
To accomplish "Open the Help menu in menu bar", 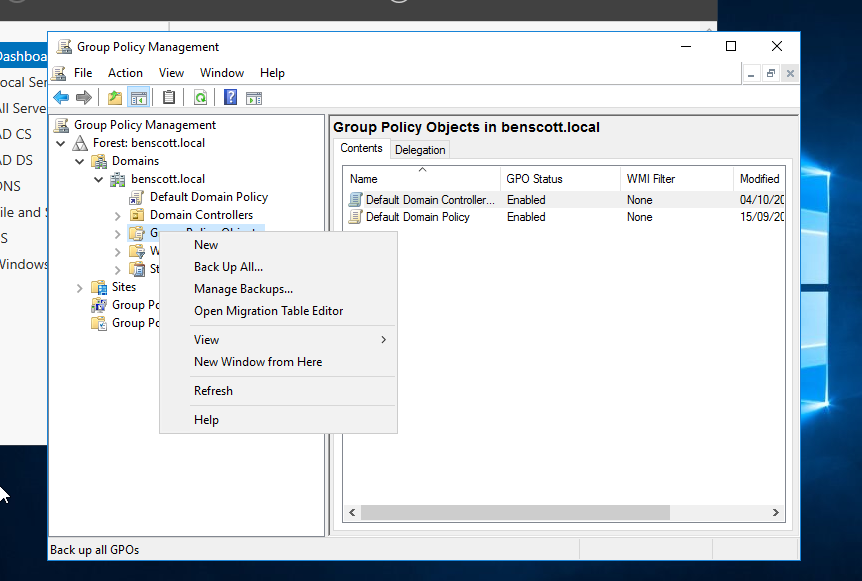I will [x=272, y=73].
